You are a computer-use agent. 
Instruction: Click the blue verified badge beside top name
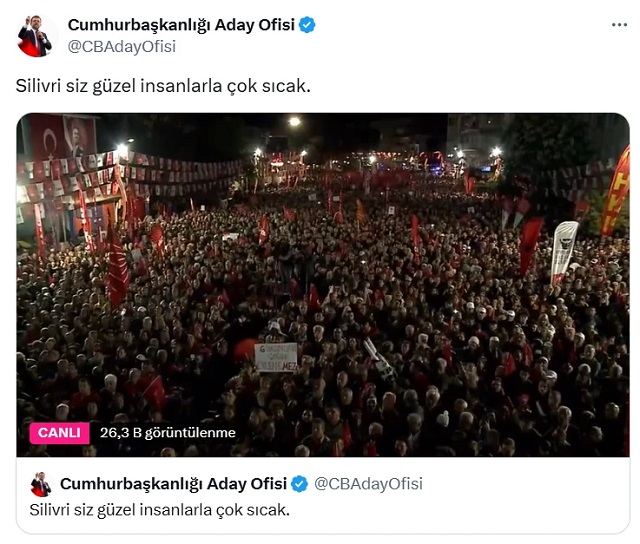click(307, 25)
